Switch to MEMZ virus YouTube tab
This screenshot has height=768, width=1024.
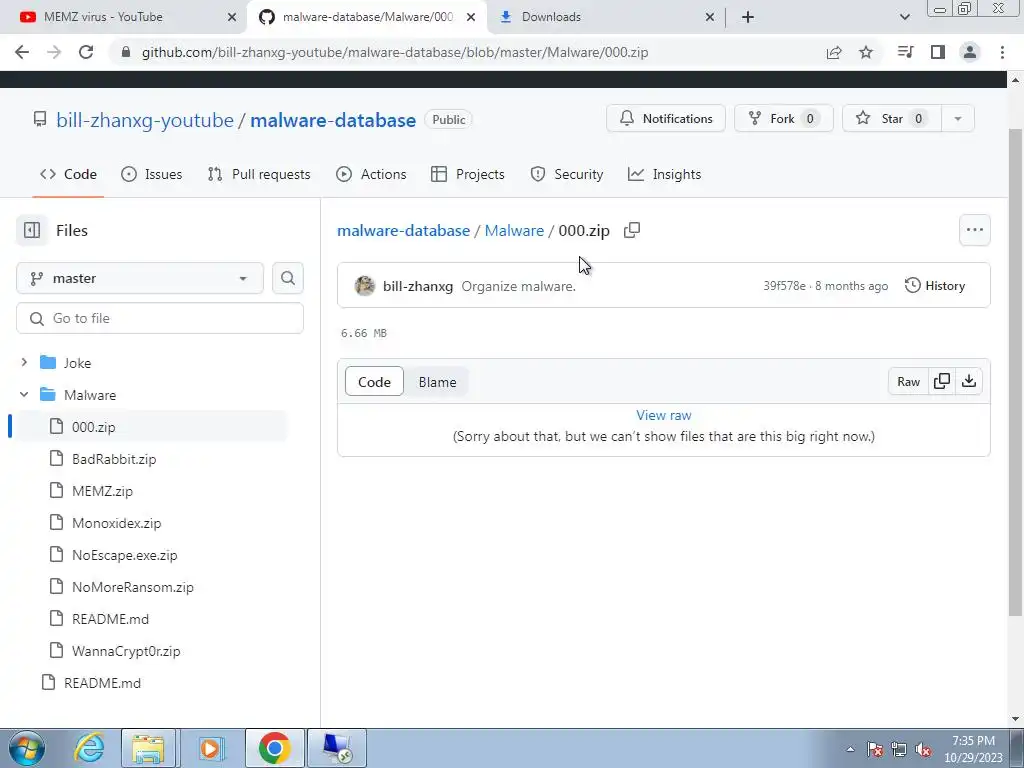pyautogui.click(x=123, y=17)
